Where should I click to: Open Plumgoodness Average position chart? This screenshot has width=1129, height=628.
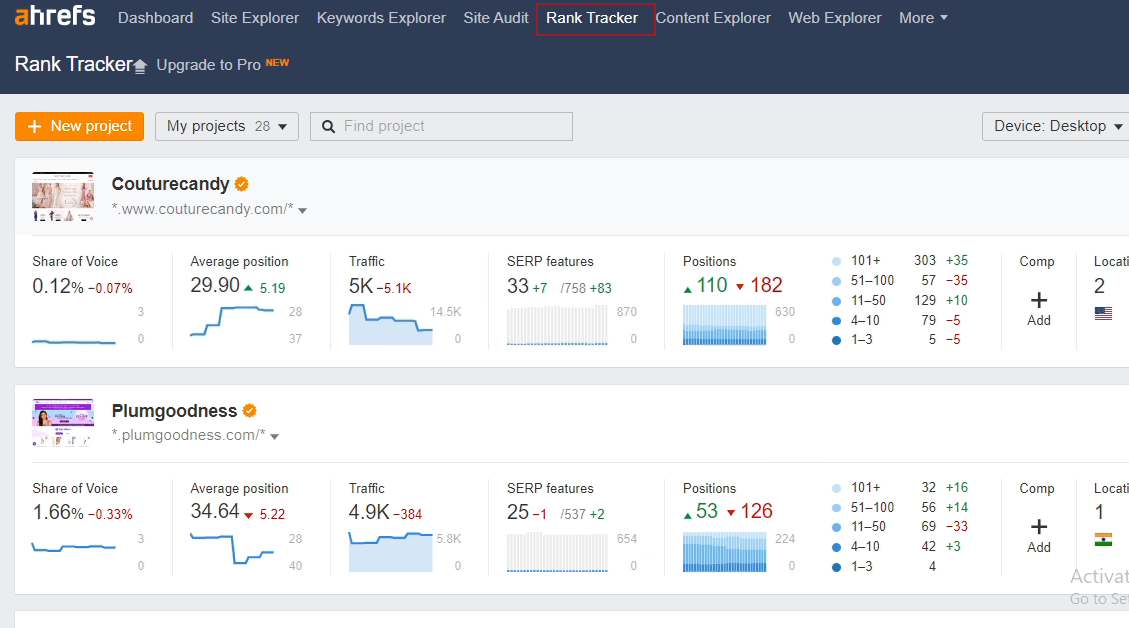(x=232, y=549)
